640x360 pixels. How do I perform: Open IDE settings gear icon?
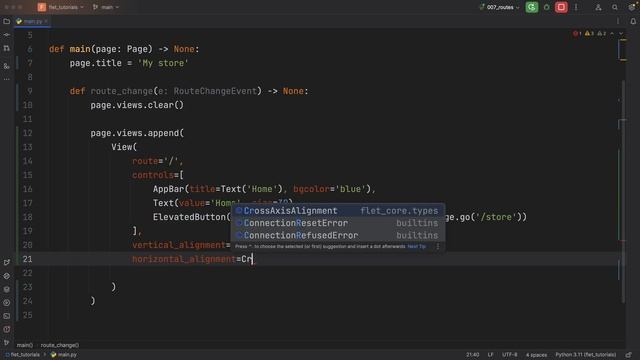coord(631,7)
